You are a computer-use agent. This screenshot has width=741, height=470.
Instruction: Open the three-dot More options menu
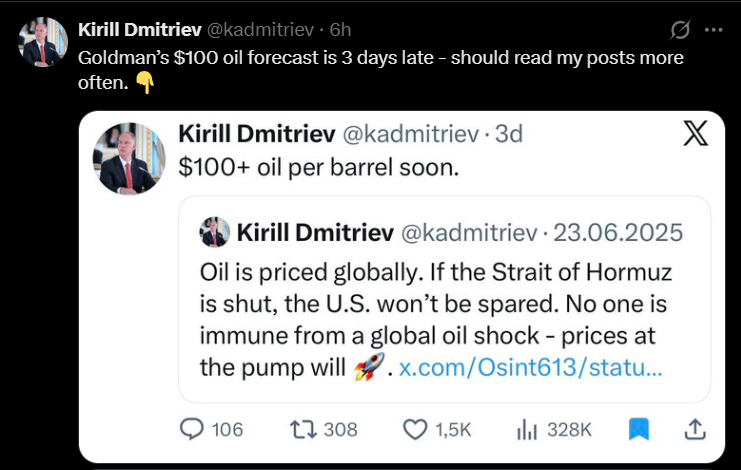coord(713,29)
